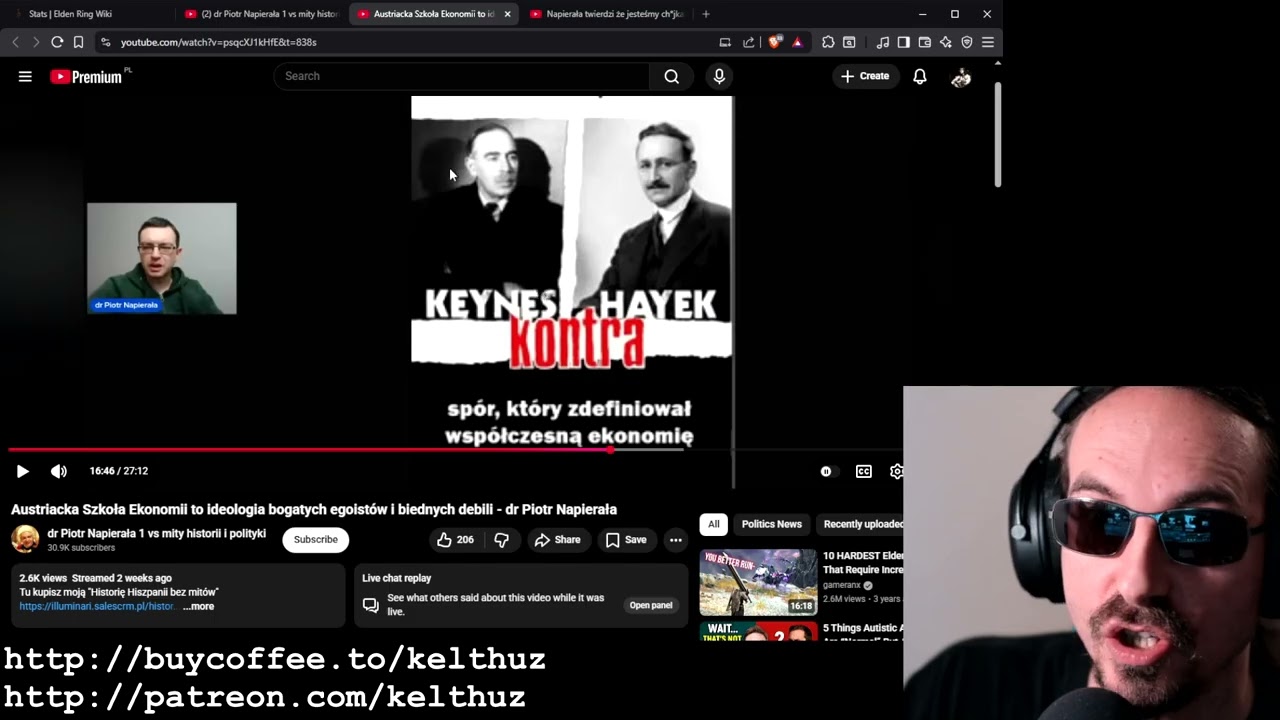Start voice search with the microphone

(719, 76)
